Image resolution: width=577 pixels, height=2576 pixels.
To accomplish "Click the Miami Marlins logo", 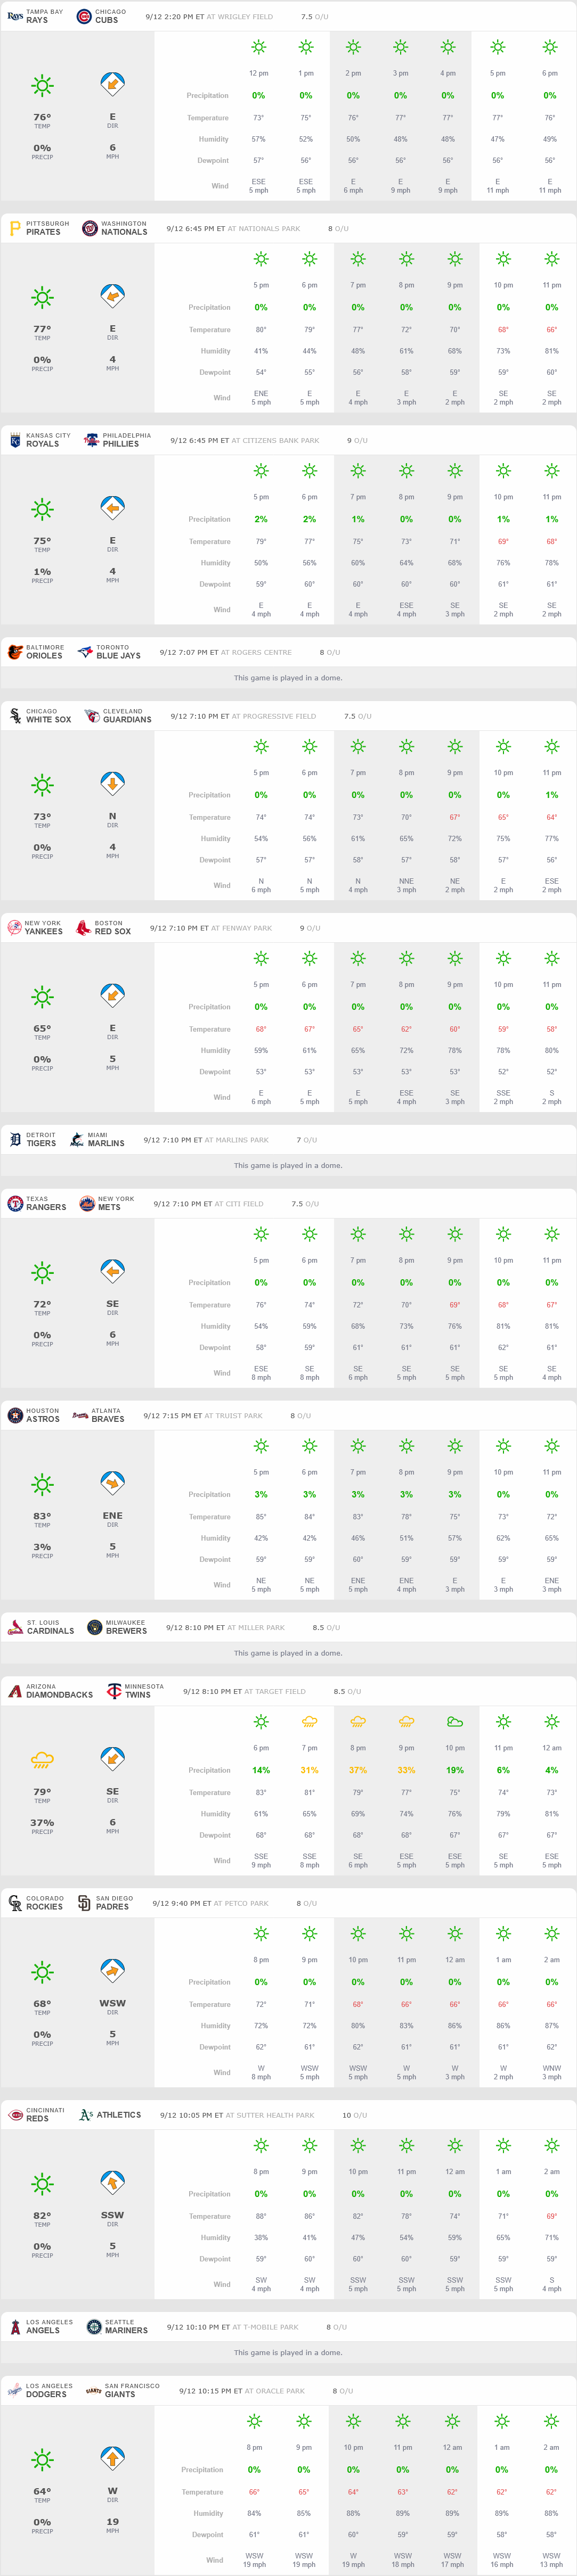I will (76, 1140).
